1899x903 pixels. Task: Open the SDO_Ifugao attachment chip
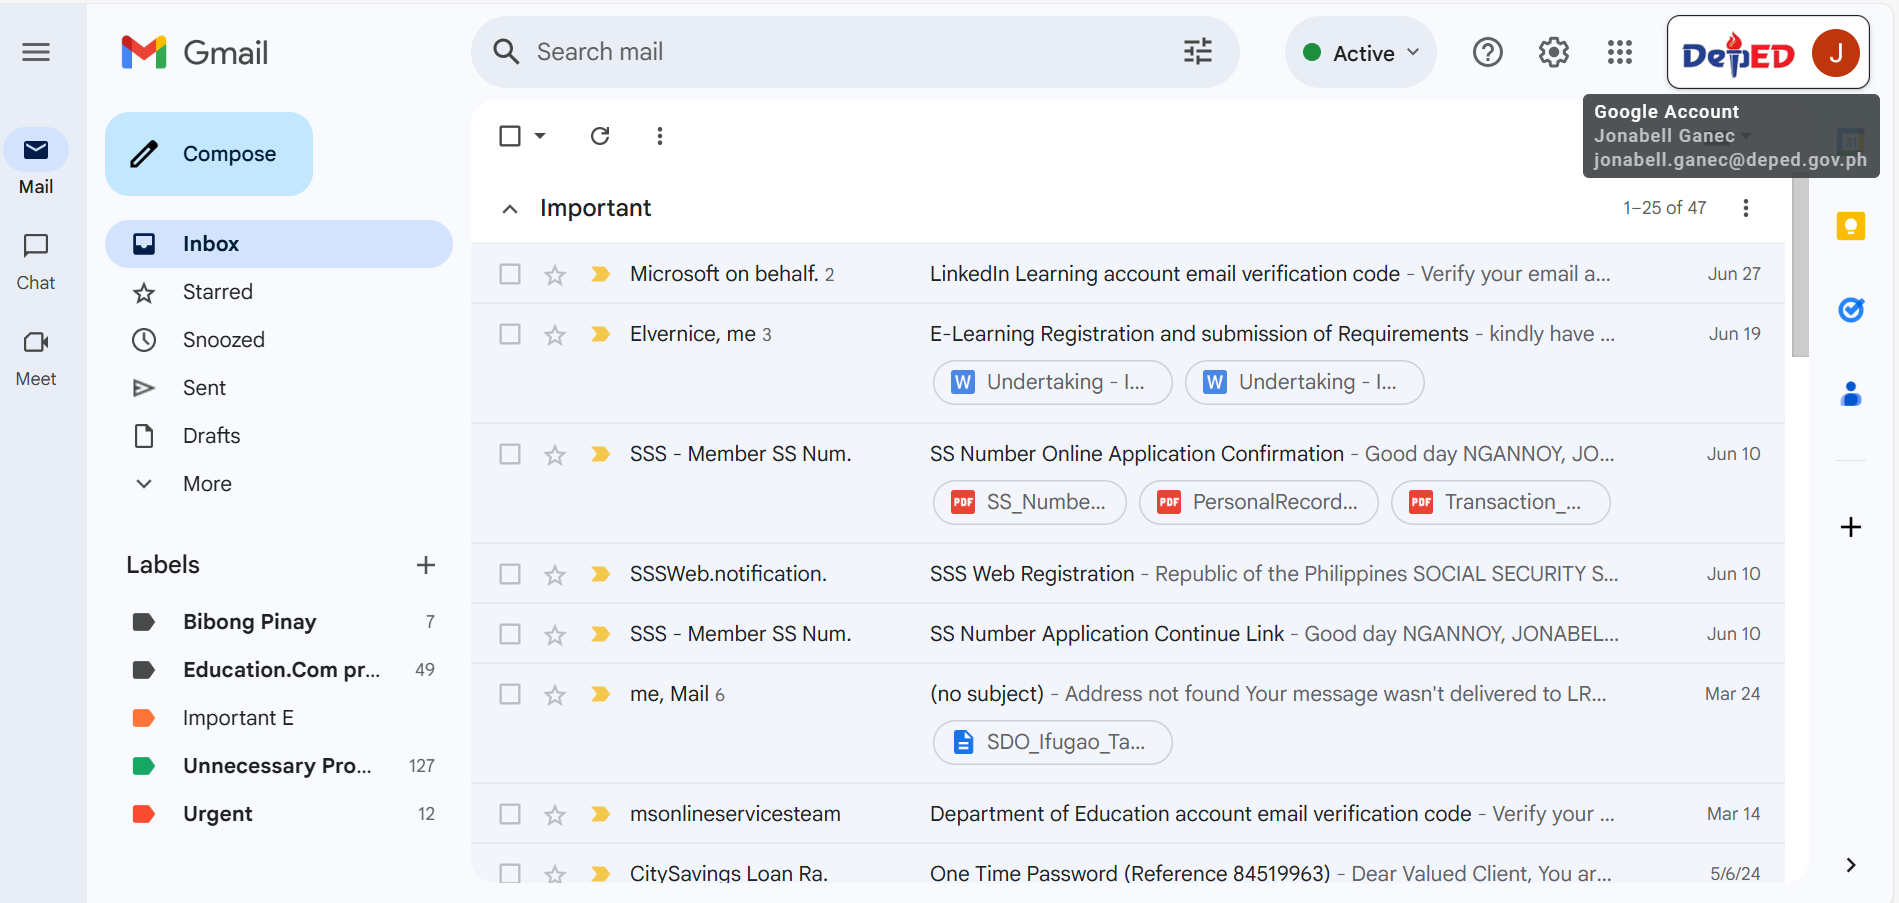pos(1052,742)
